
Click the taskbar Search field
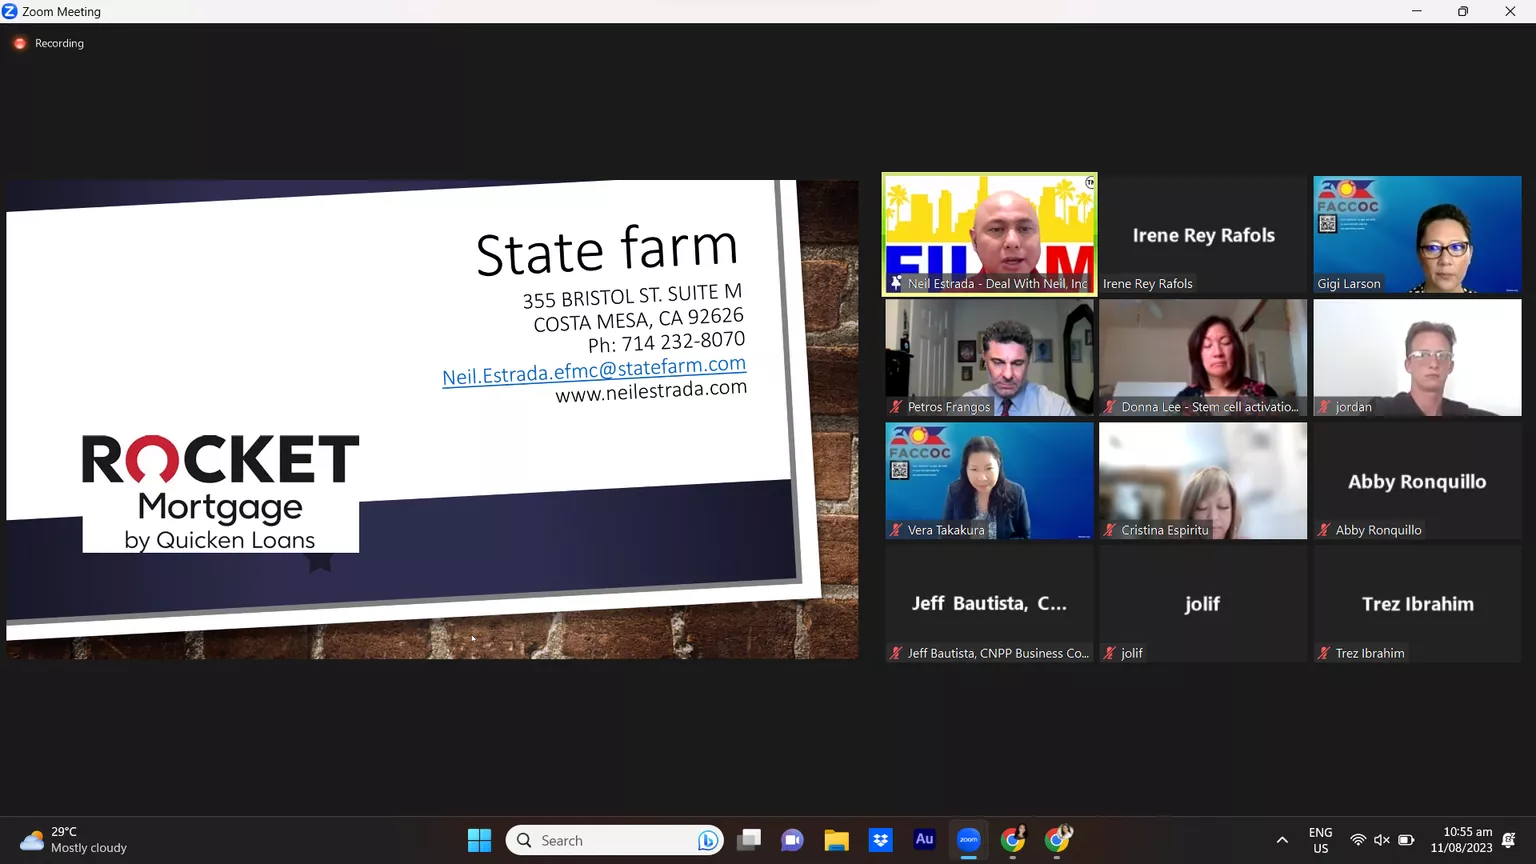tap(614, 840)
